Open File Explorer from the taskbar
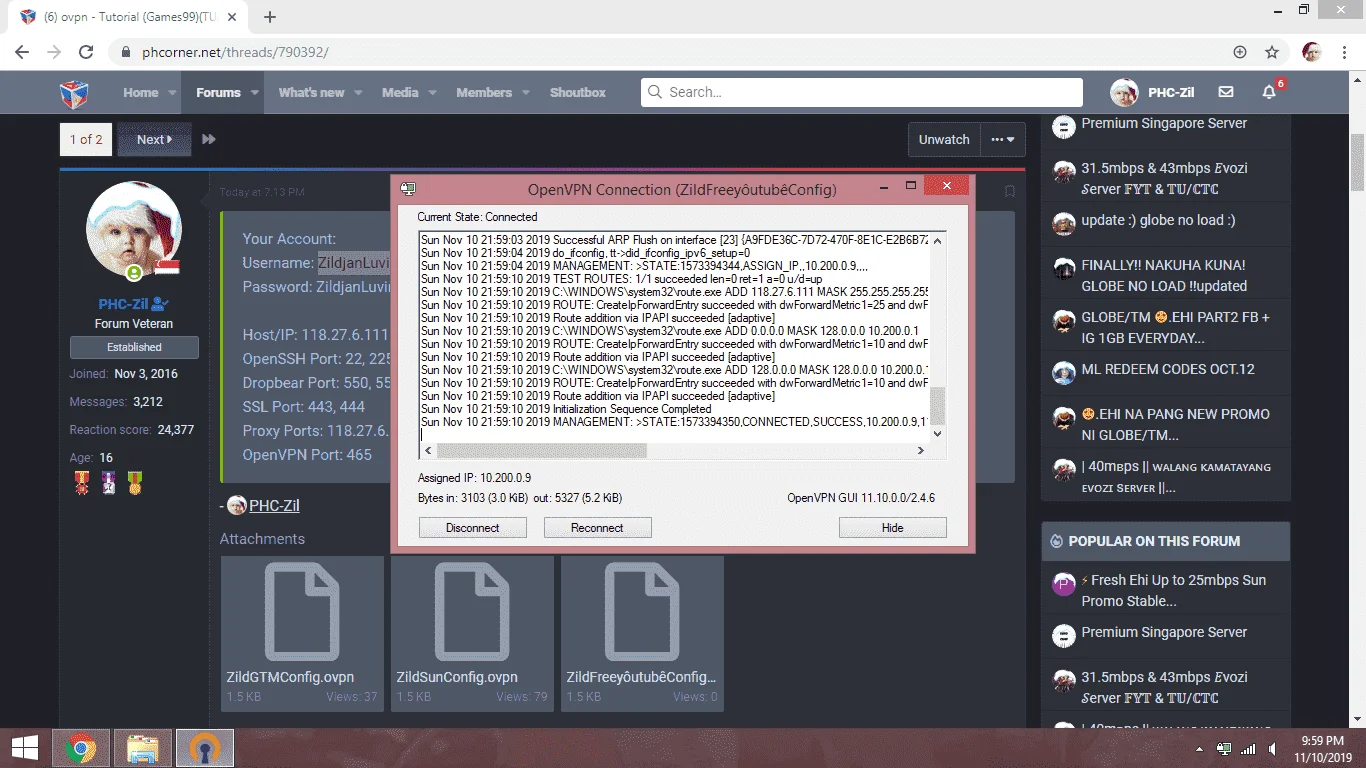This screenshot has width=1366, height=768. [143, 748]
